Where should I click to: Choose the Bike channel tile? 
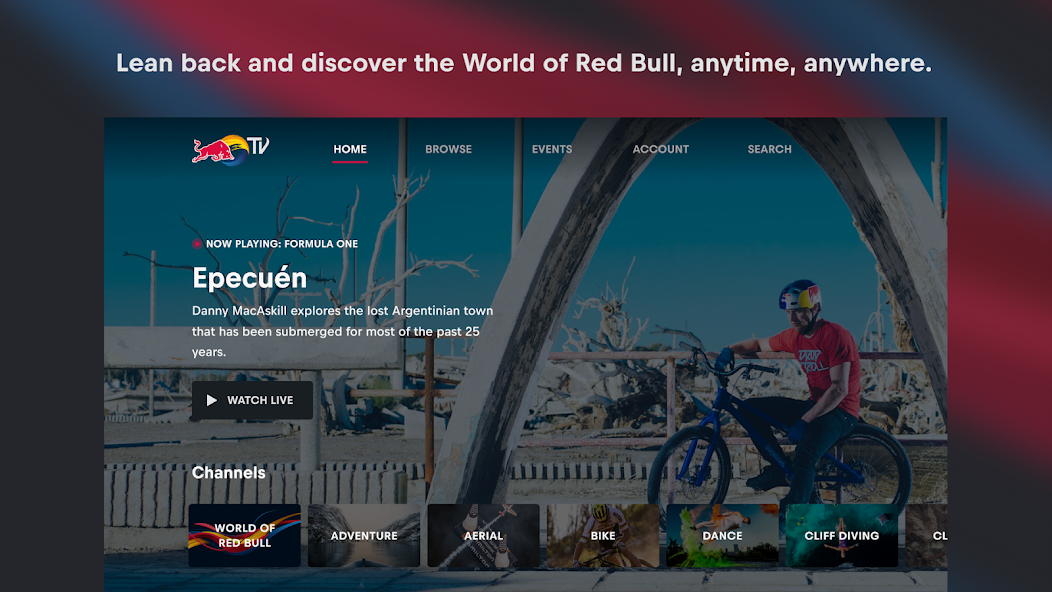point(602,536)
